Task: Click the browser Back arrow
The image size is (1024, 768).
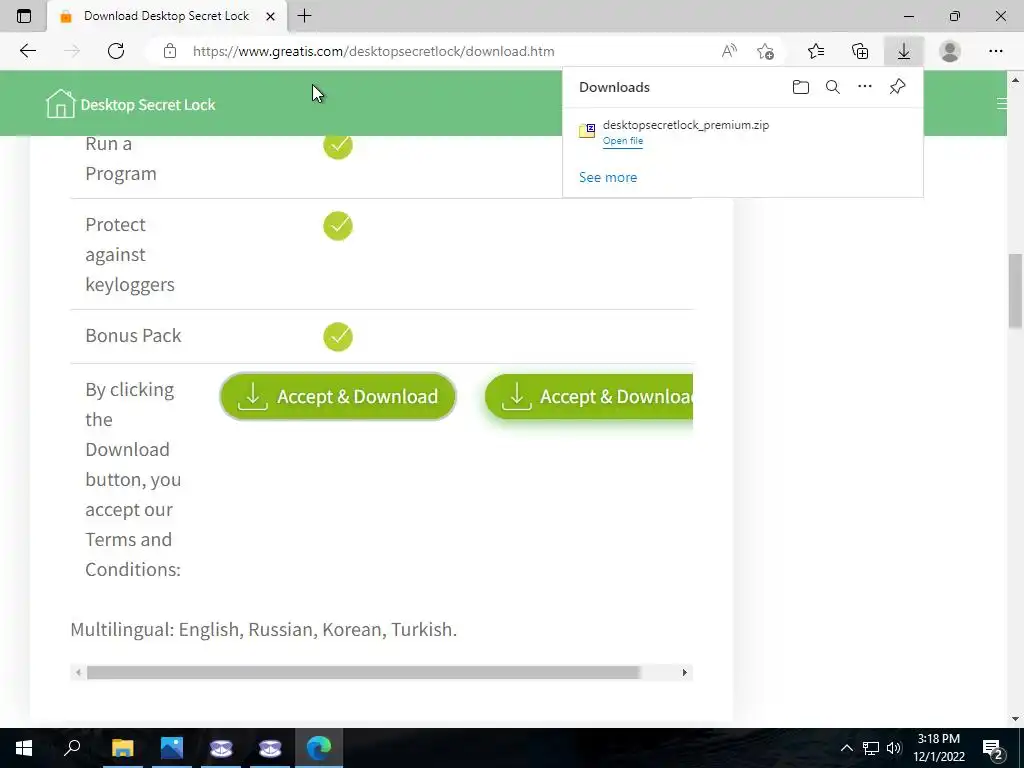Action: click(27, 51)
